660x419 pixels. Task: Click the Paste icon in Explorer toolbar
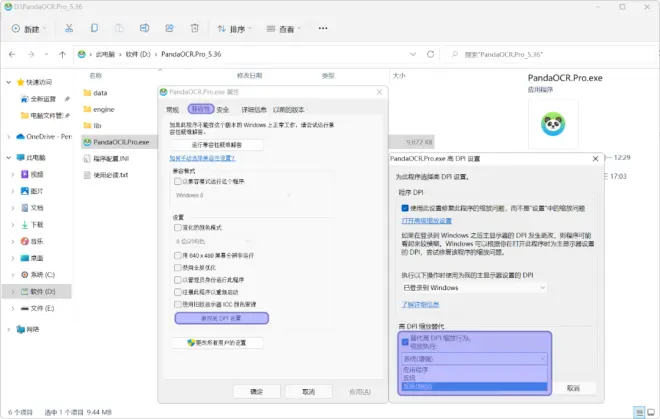[x=119, y=28]
